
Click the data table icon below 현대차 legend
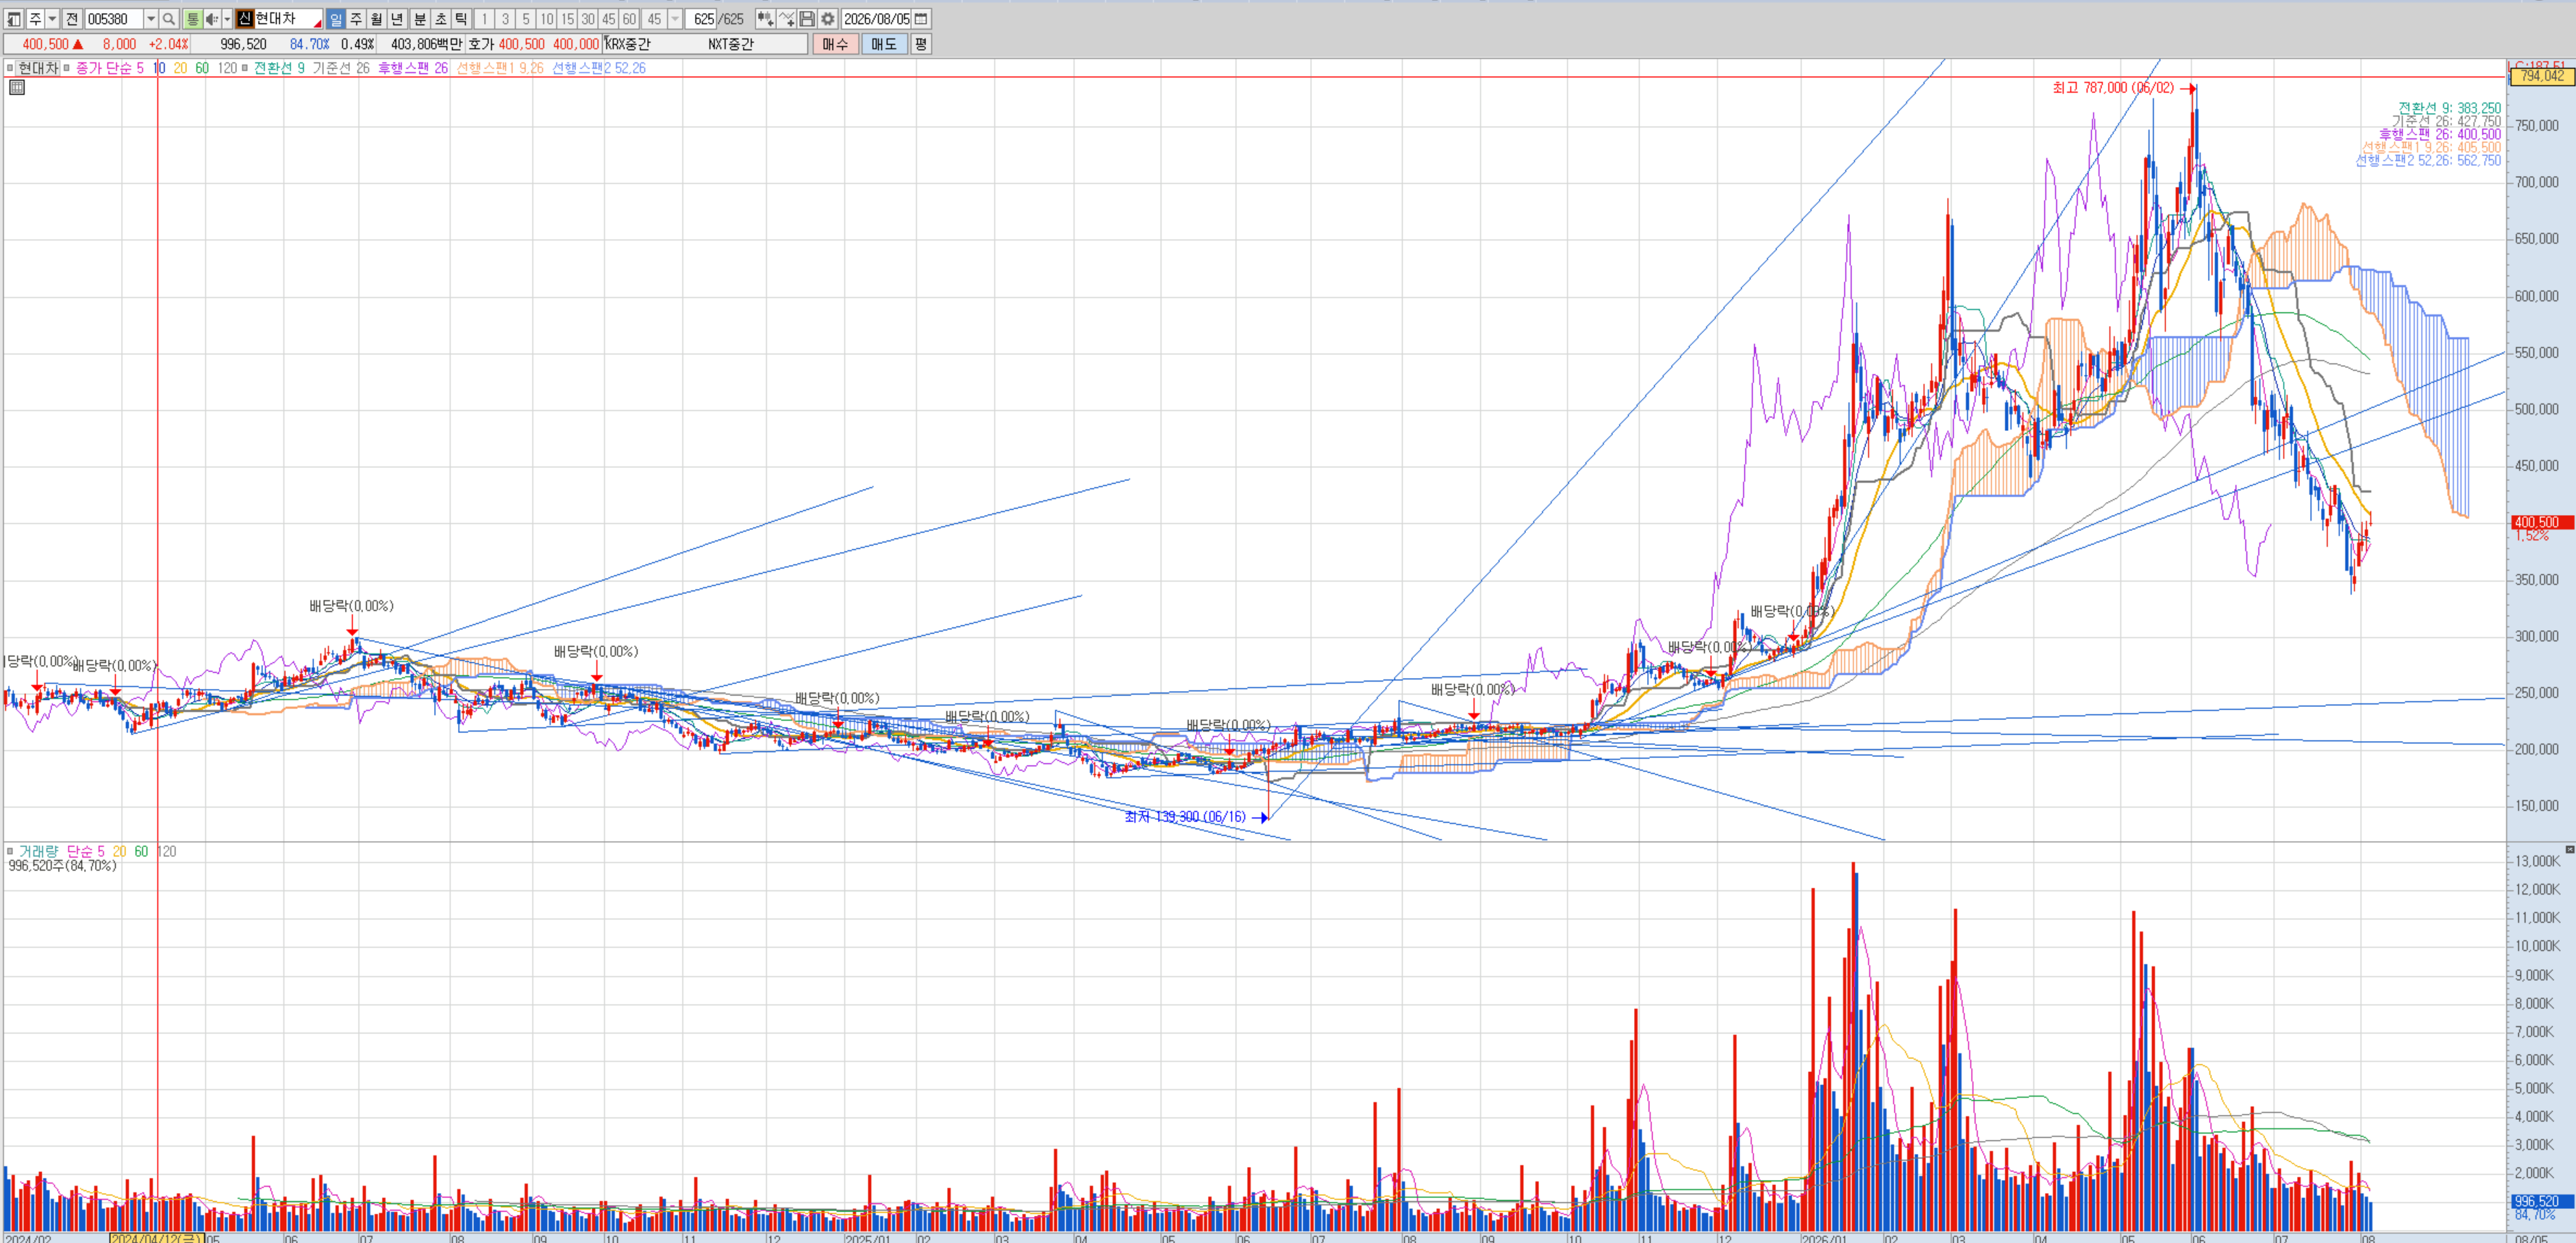tap(17, 88)
